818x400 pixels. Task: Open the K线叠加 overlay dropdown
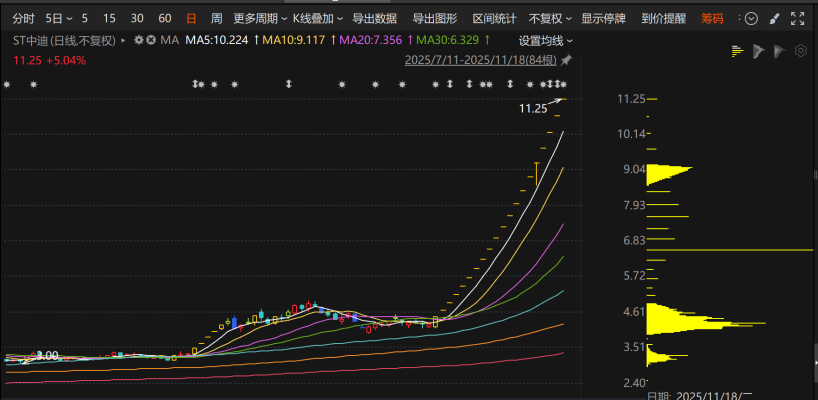coord(318,18)
